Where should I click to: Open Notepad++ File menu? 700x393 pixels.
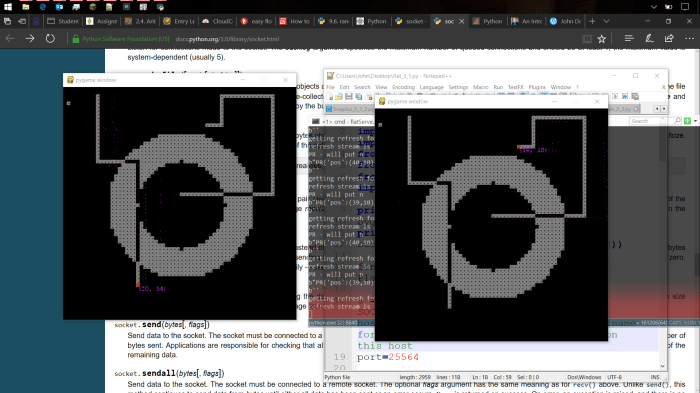click(330, 87)
